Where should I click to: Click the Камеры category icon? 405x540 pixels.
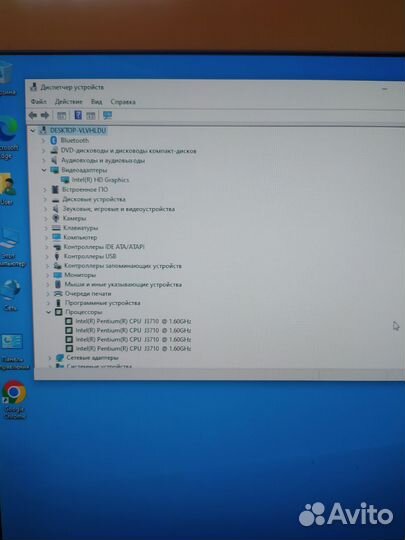[56, 218]
